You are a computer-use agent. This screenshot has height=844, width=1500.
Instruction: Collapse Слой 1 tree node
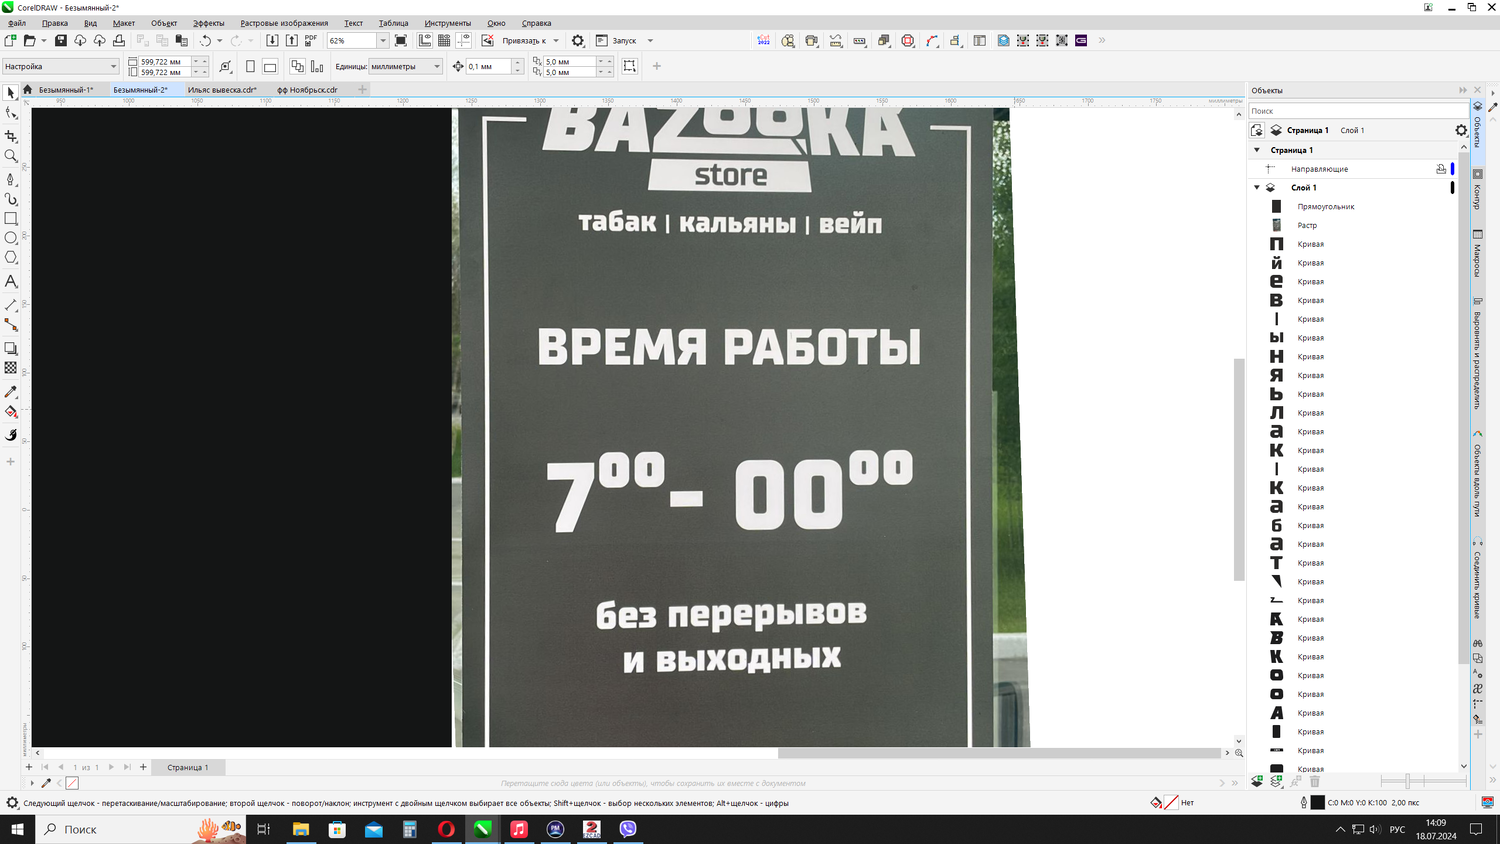[1257, 188]
